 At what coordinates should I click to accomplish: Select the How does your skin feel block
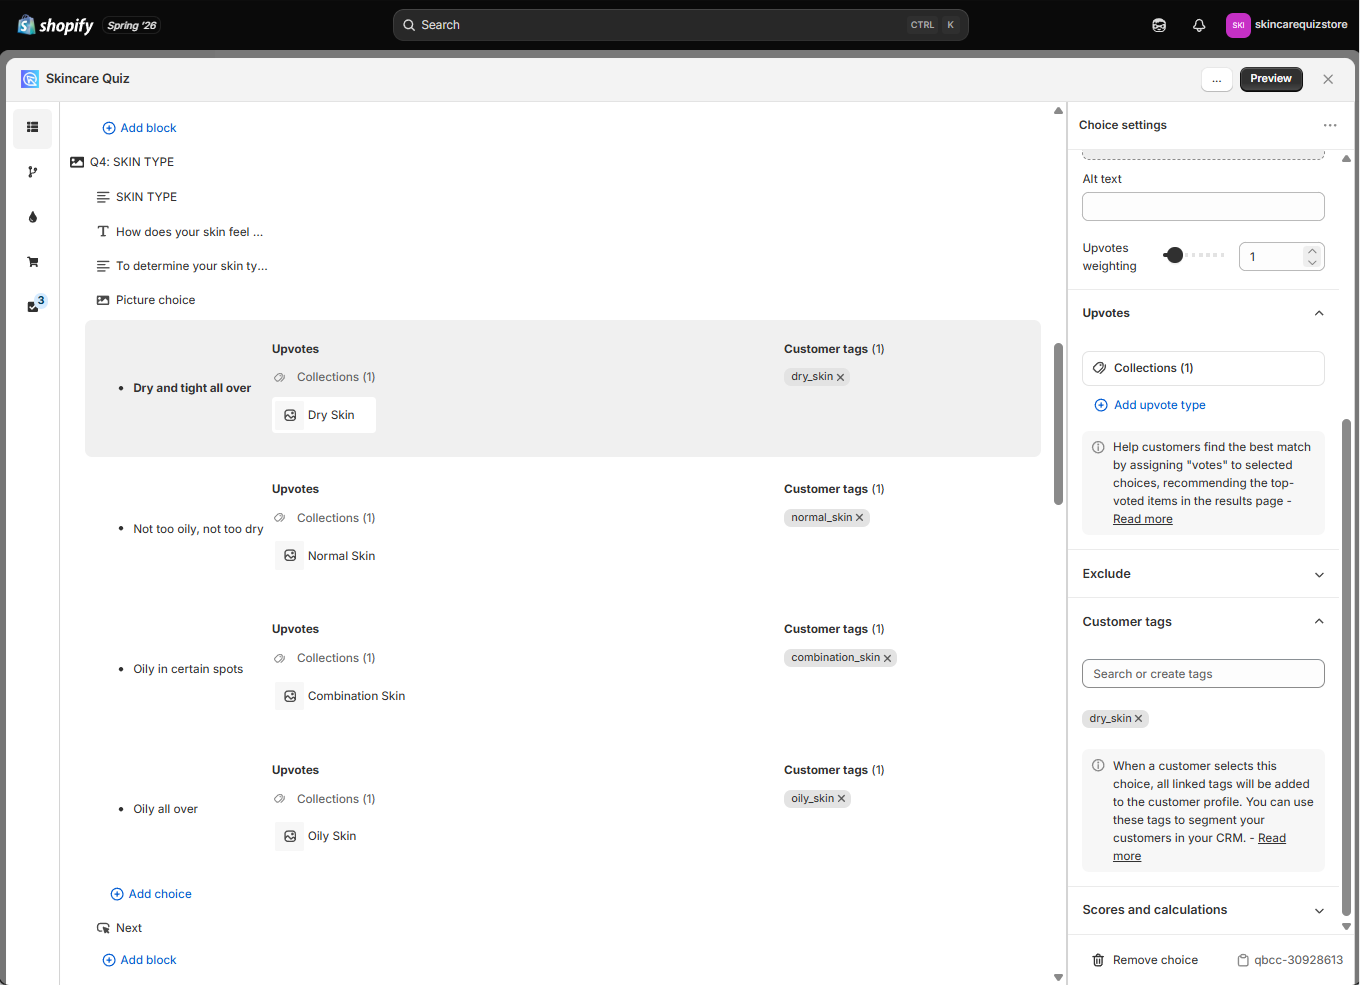pyautogui.click(x=180, y=232)
